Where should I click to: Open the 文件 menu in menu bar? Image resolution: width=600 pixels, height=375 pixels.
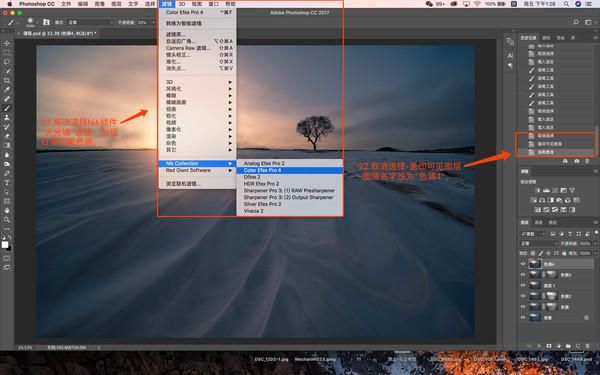66,4
